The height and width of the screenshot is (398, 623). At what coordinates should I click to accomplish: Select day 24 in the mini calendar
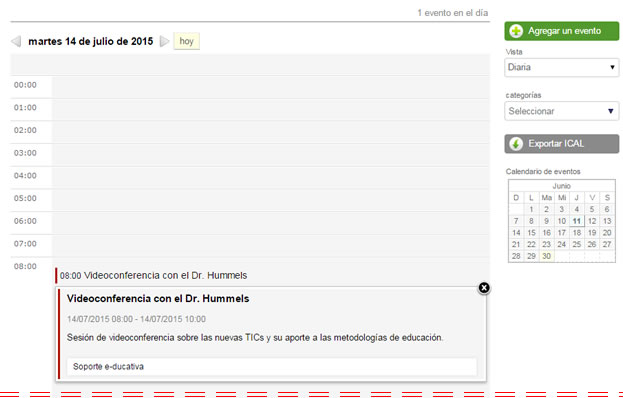pos(561,244)
